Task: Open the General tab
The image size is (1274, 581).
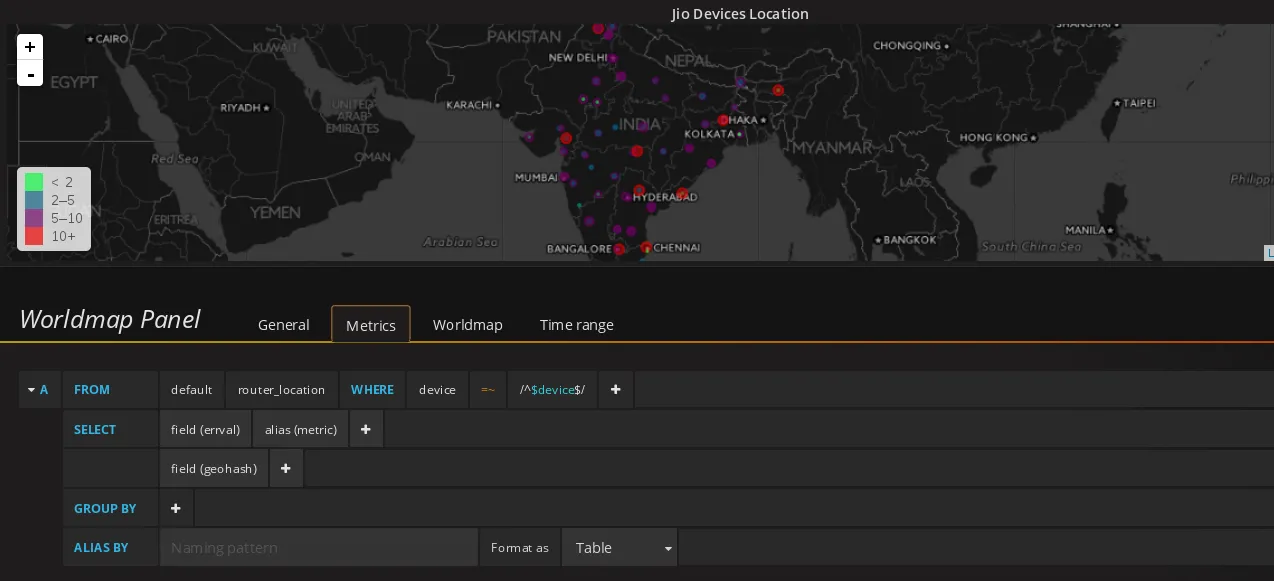Action: [283, 324]
